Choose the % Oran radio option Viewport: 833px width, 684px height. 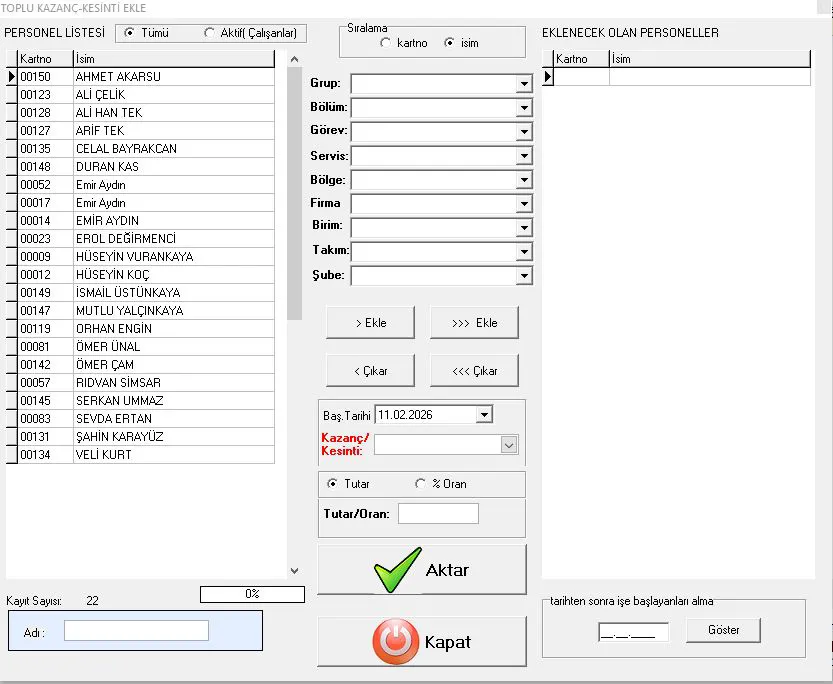coord(421,484)
